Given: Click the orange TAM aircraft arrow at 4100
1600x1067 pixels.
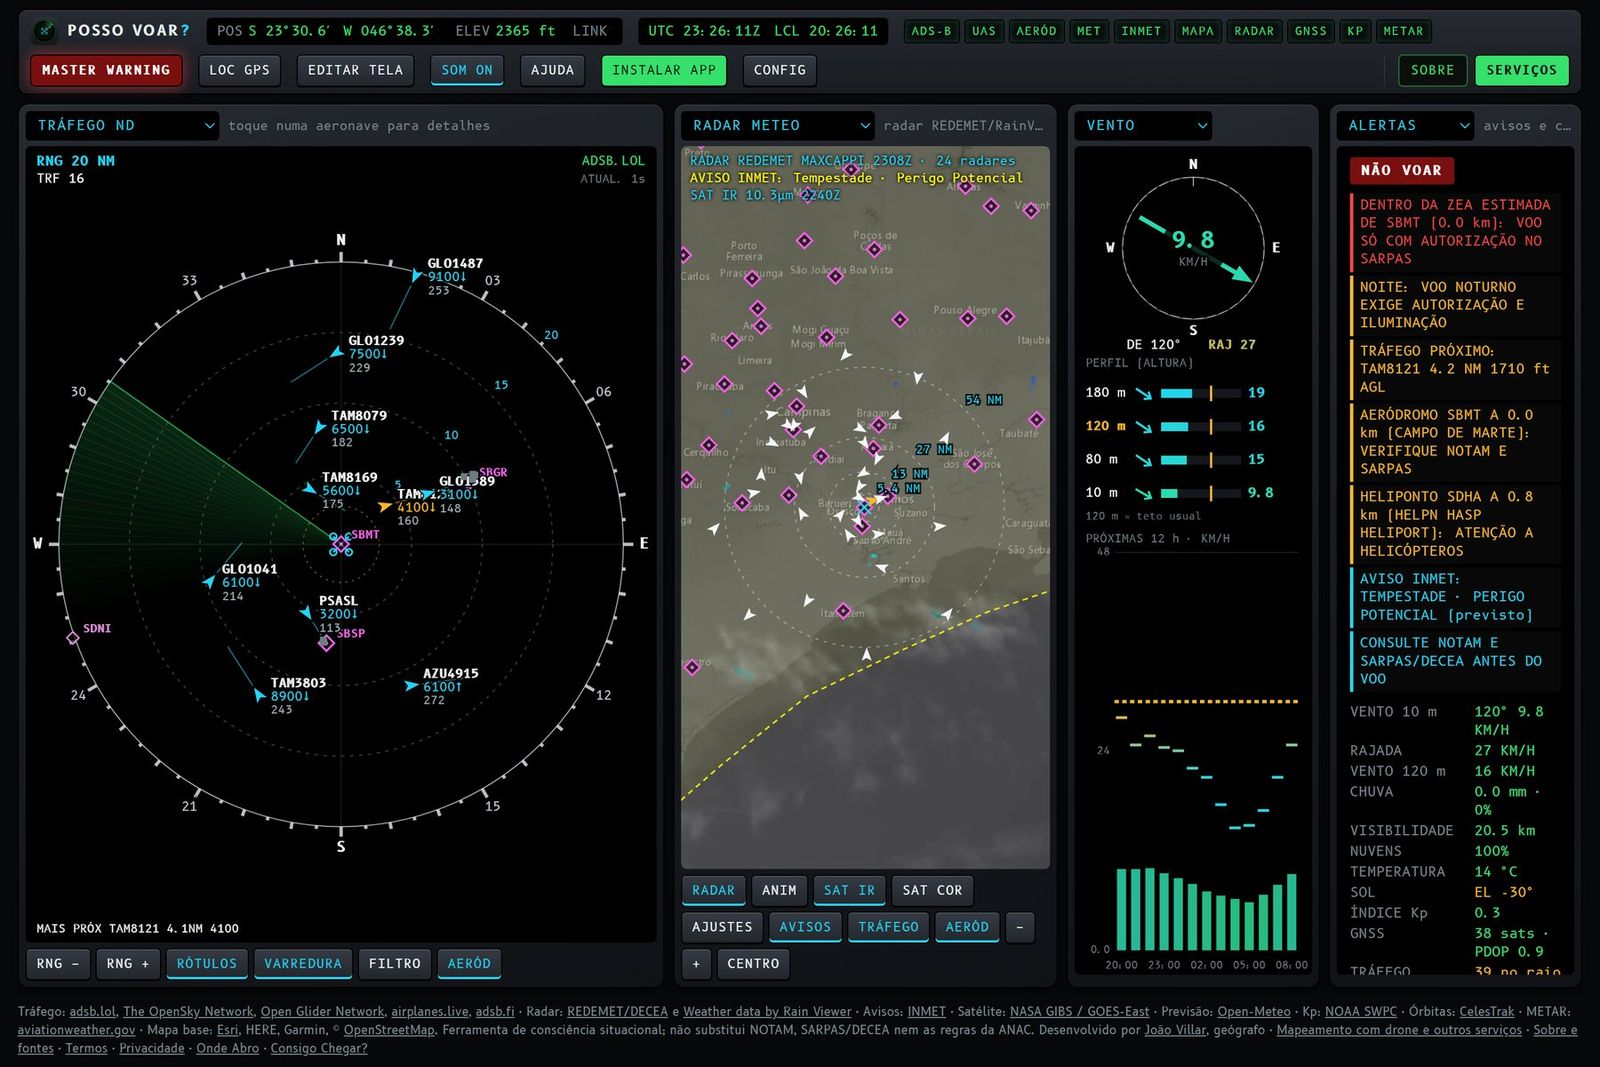Looking at the screenshot, I should [384, 507].
